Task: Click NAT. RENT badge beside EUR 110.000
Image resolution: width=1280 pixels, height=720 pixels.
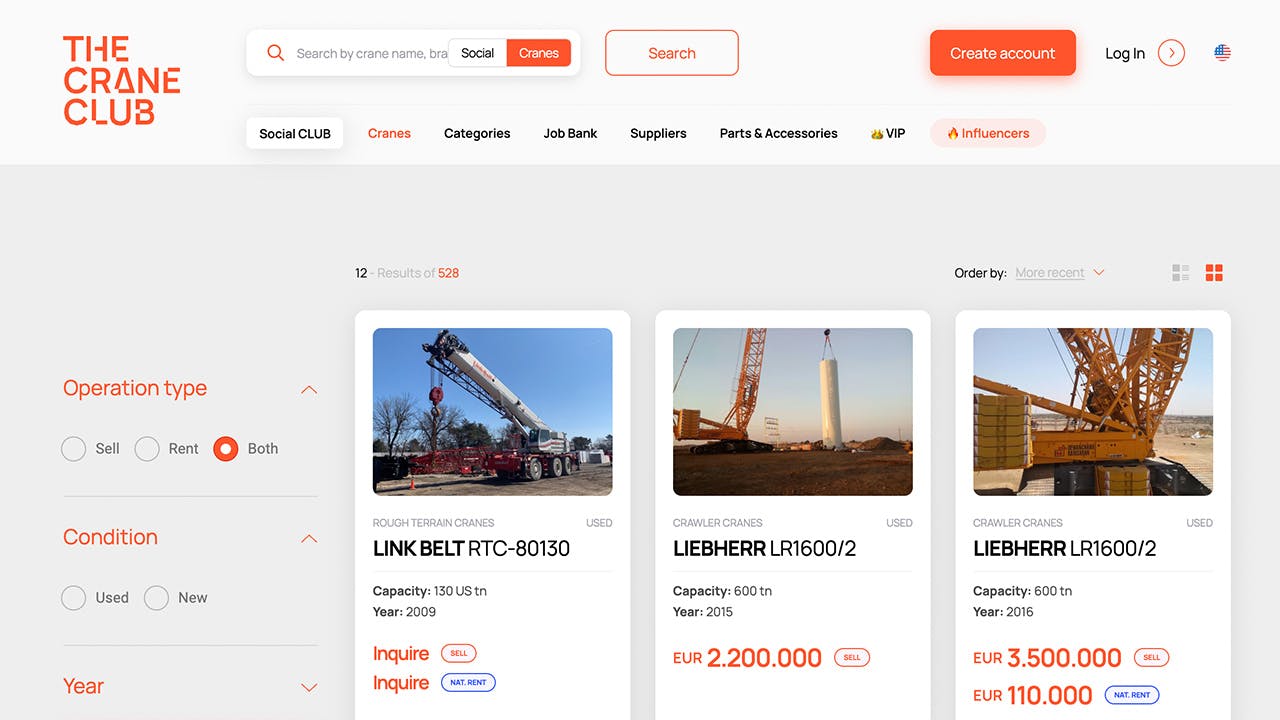Action: coord(1132,694)
